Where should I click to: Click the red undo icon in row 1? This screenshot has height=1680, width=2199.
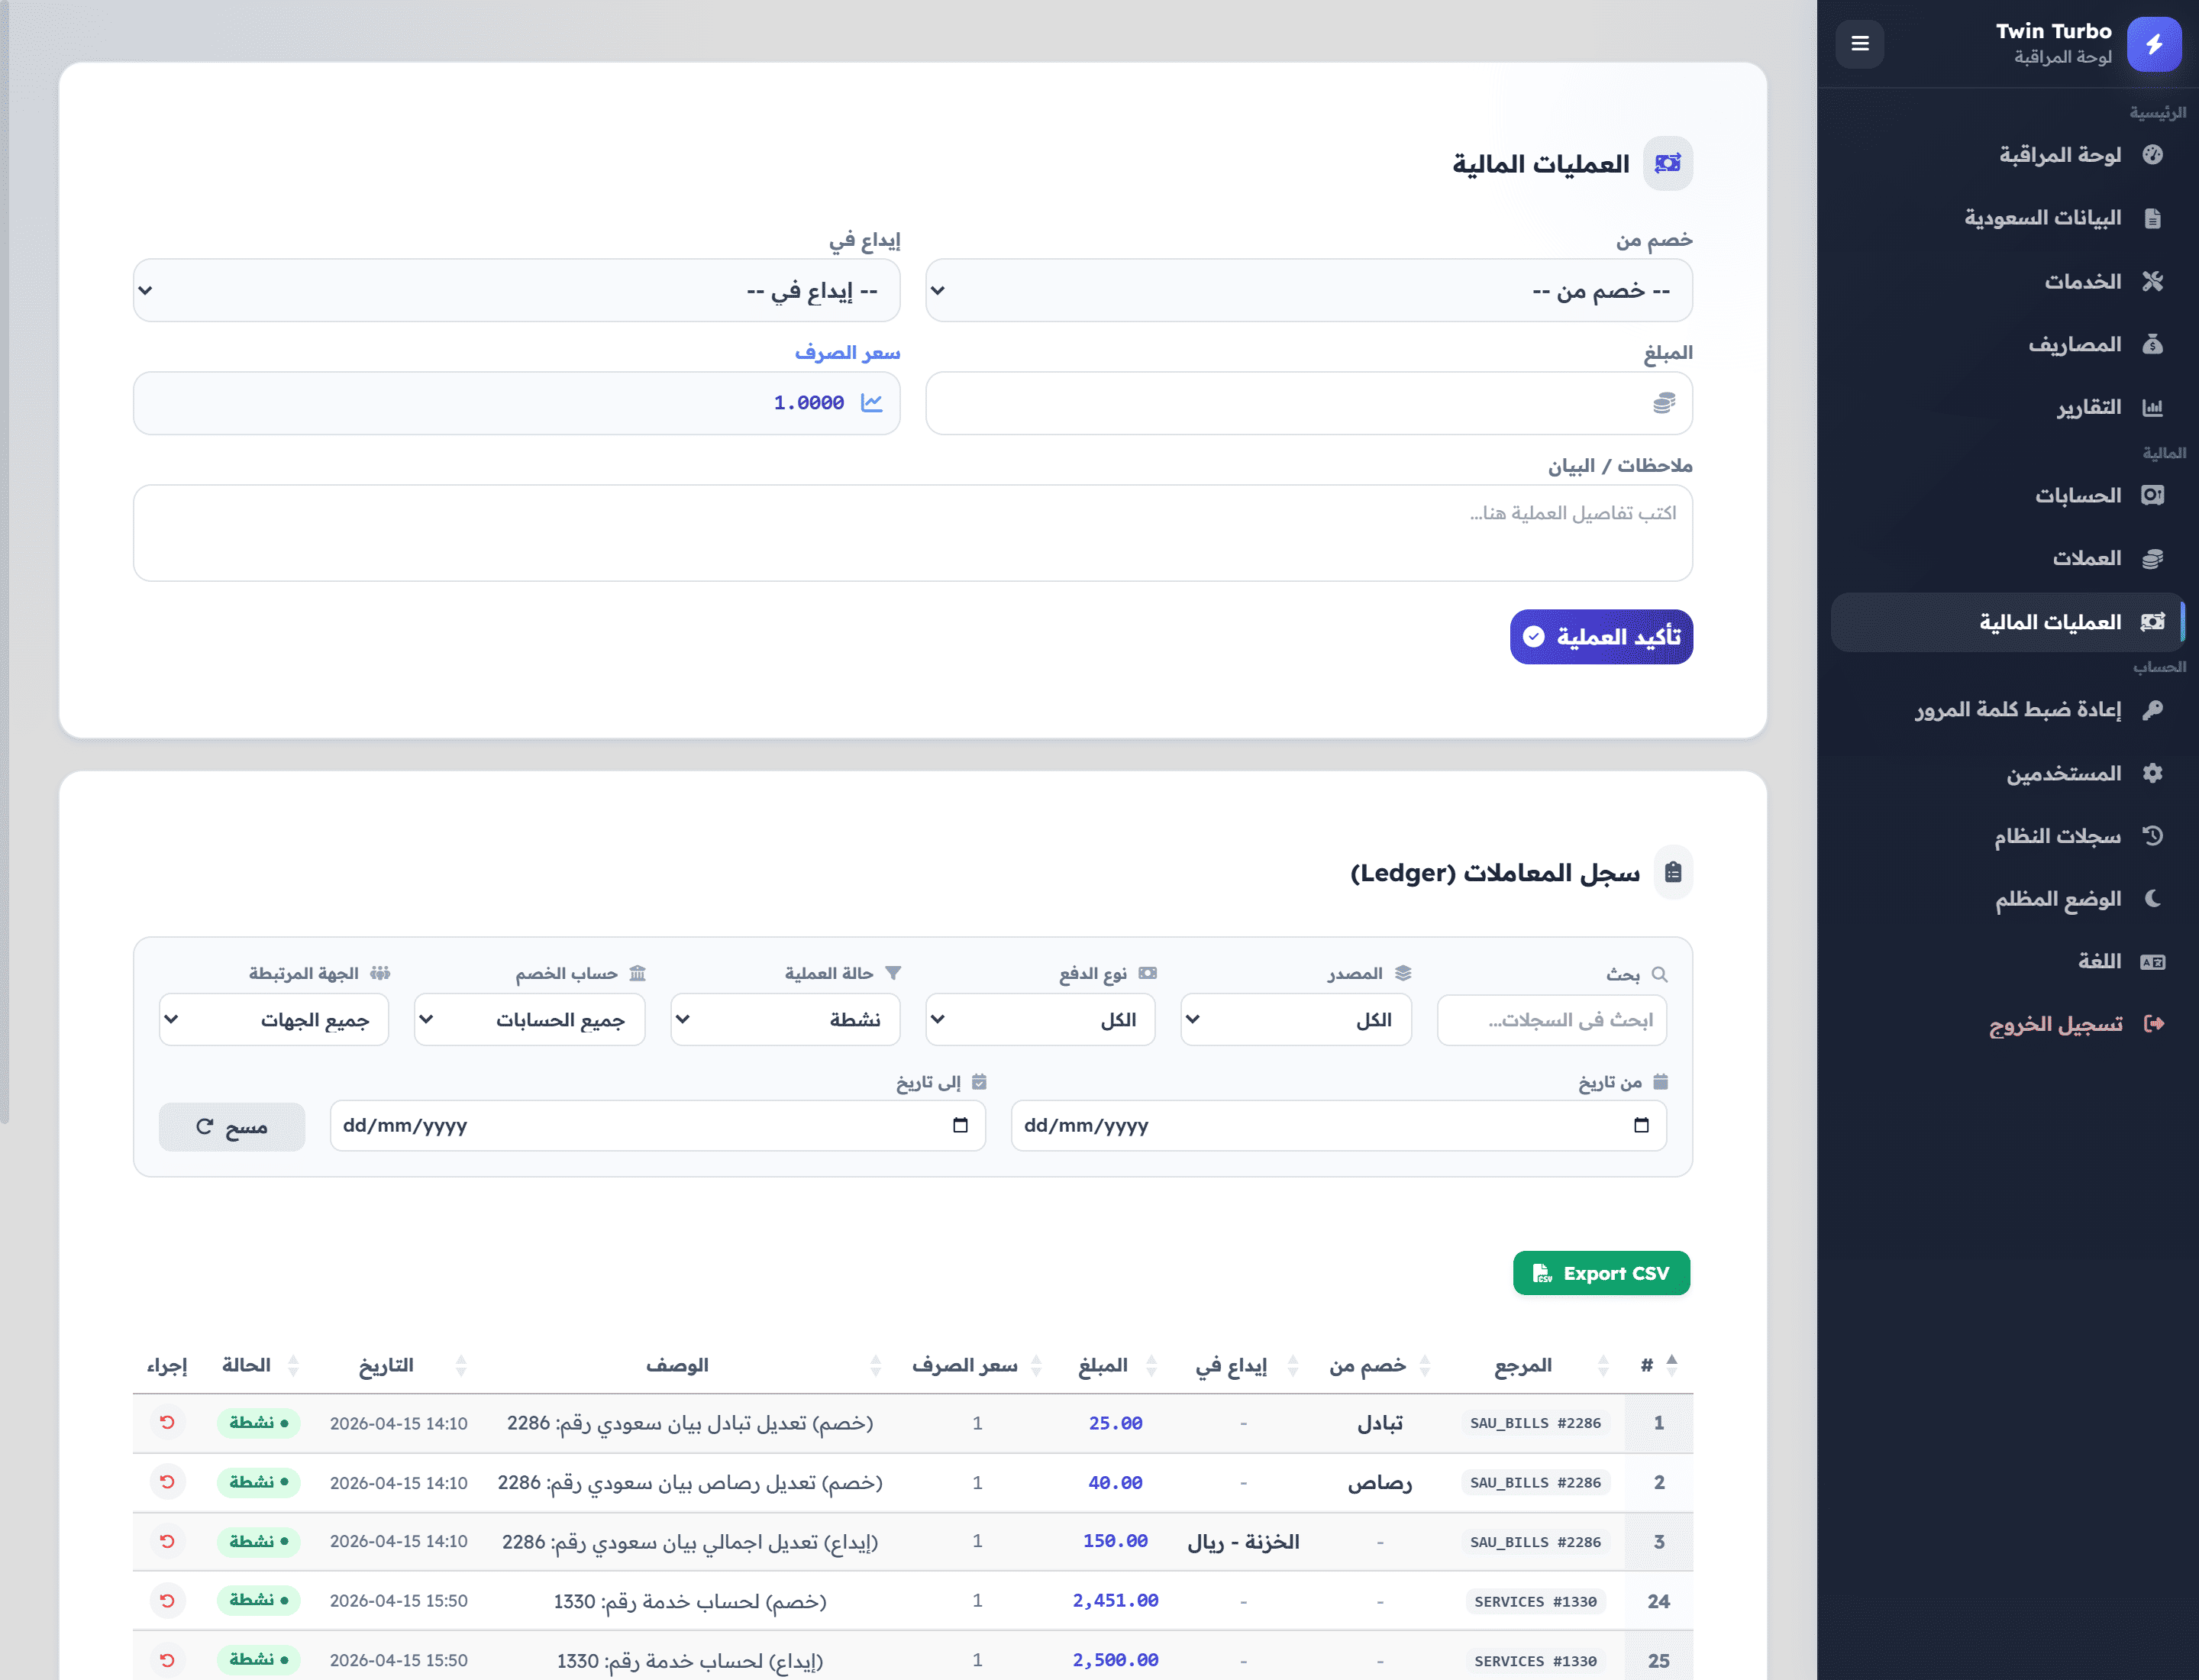pos(167,1423)
